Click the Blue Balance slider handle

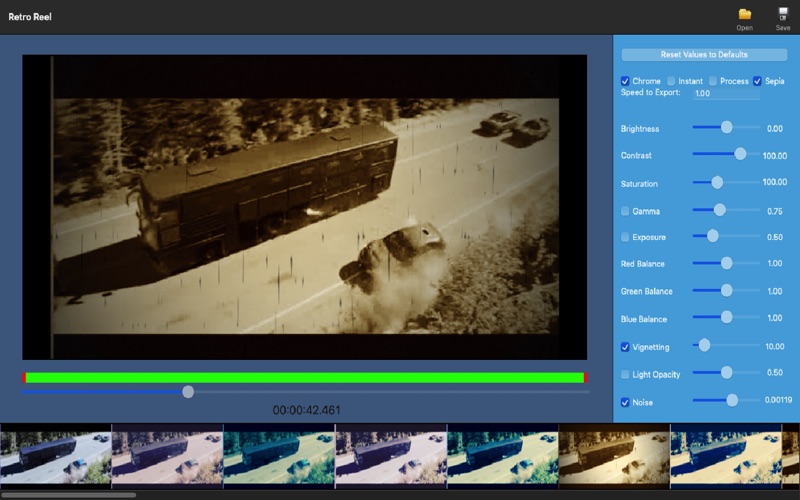coord(727,317)
